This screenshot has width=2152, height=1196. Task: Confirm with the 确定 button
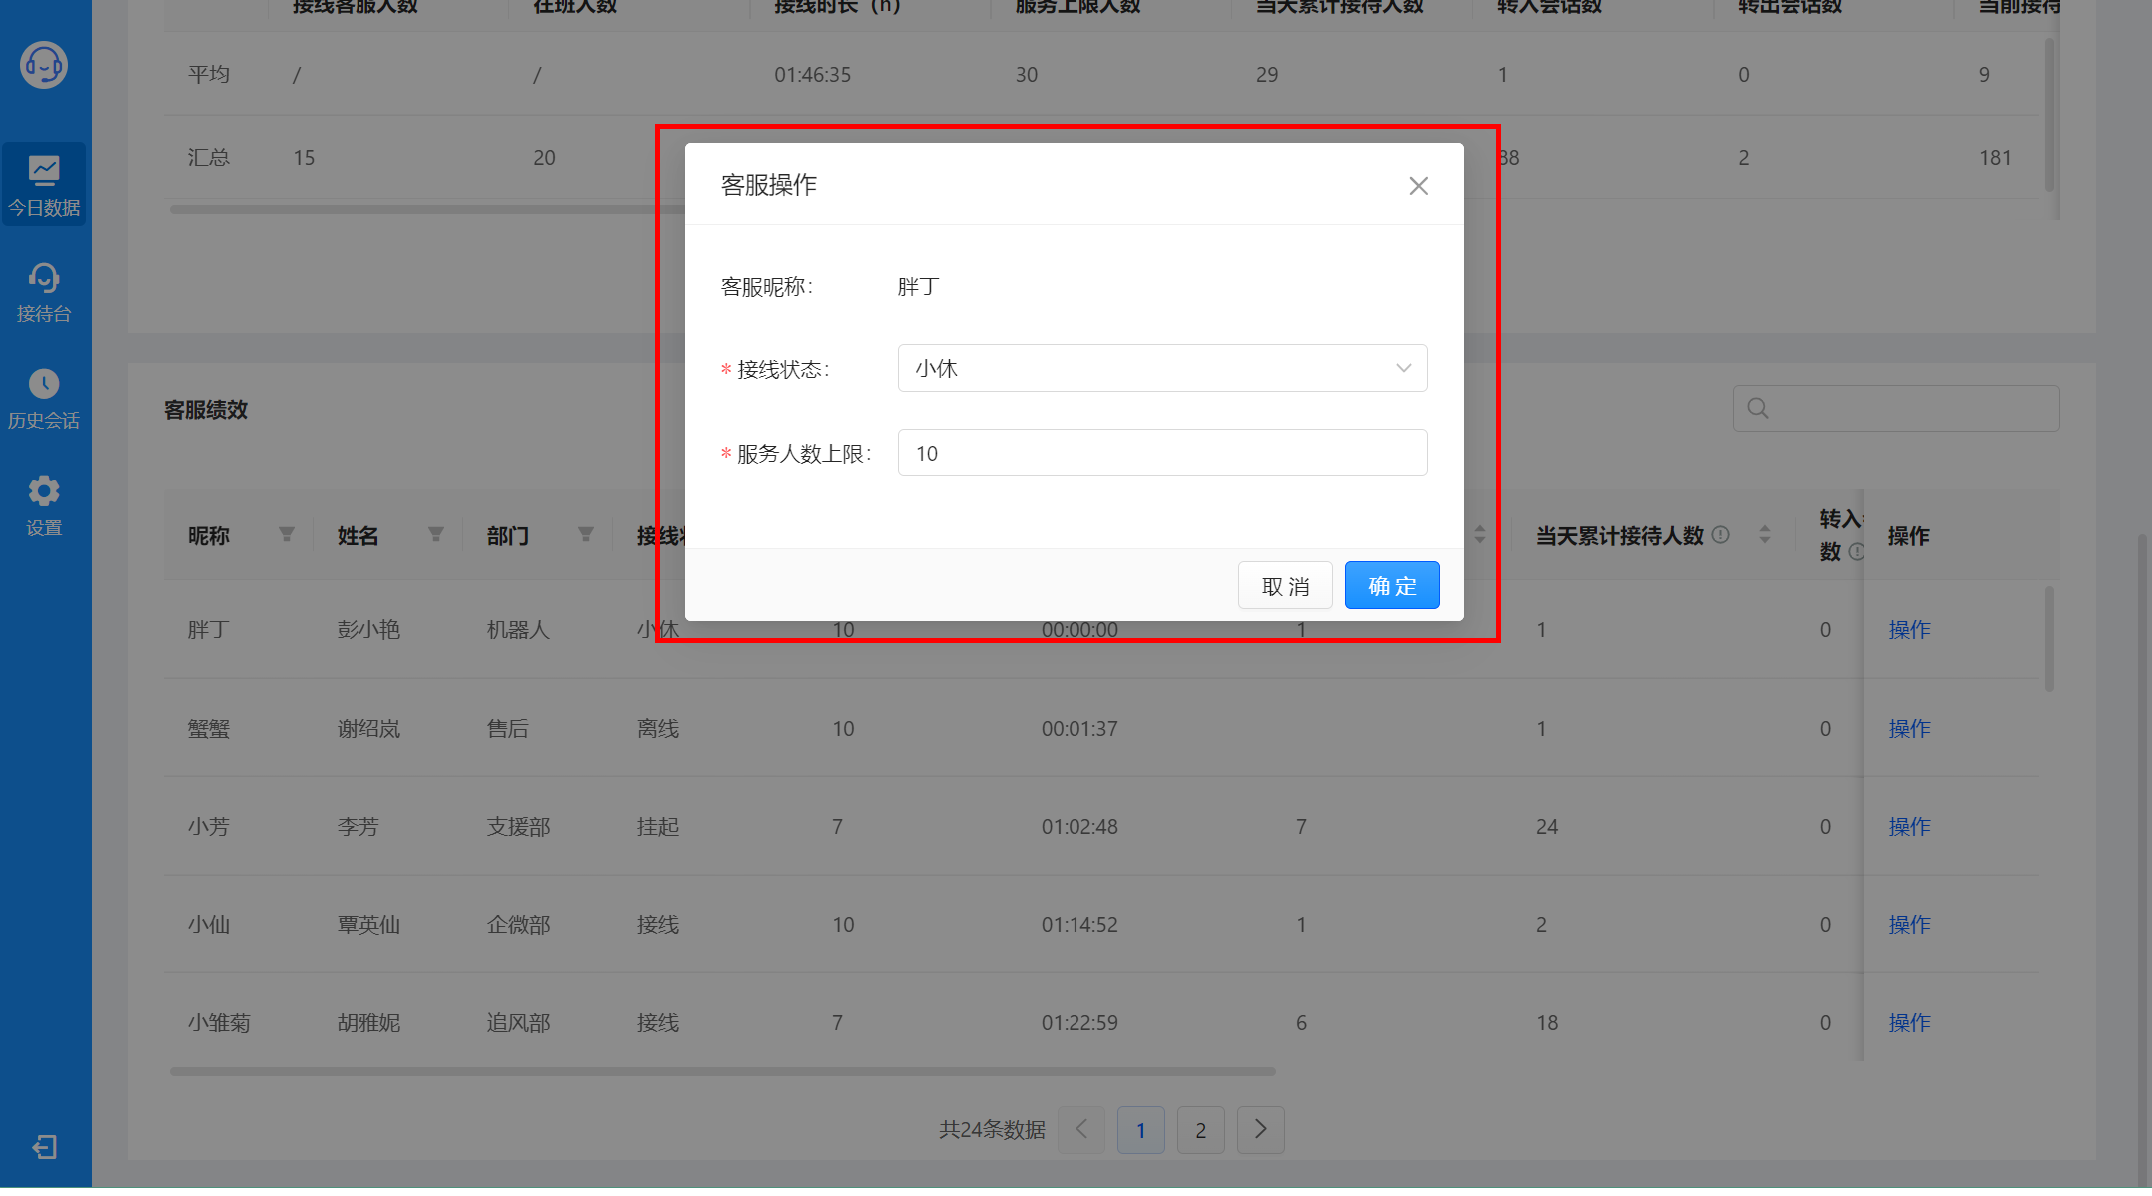pos(1392,586)
